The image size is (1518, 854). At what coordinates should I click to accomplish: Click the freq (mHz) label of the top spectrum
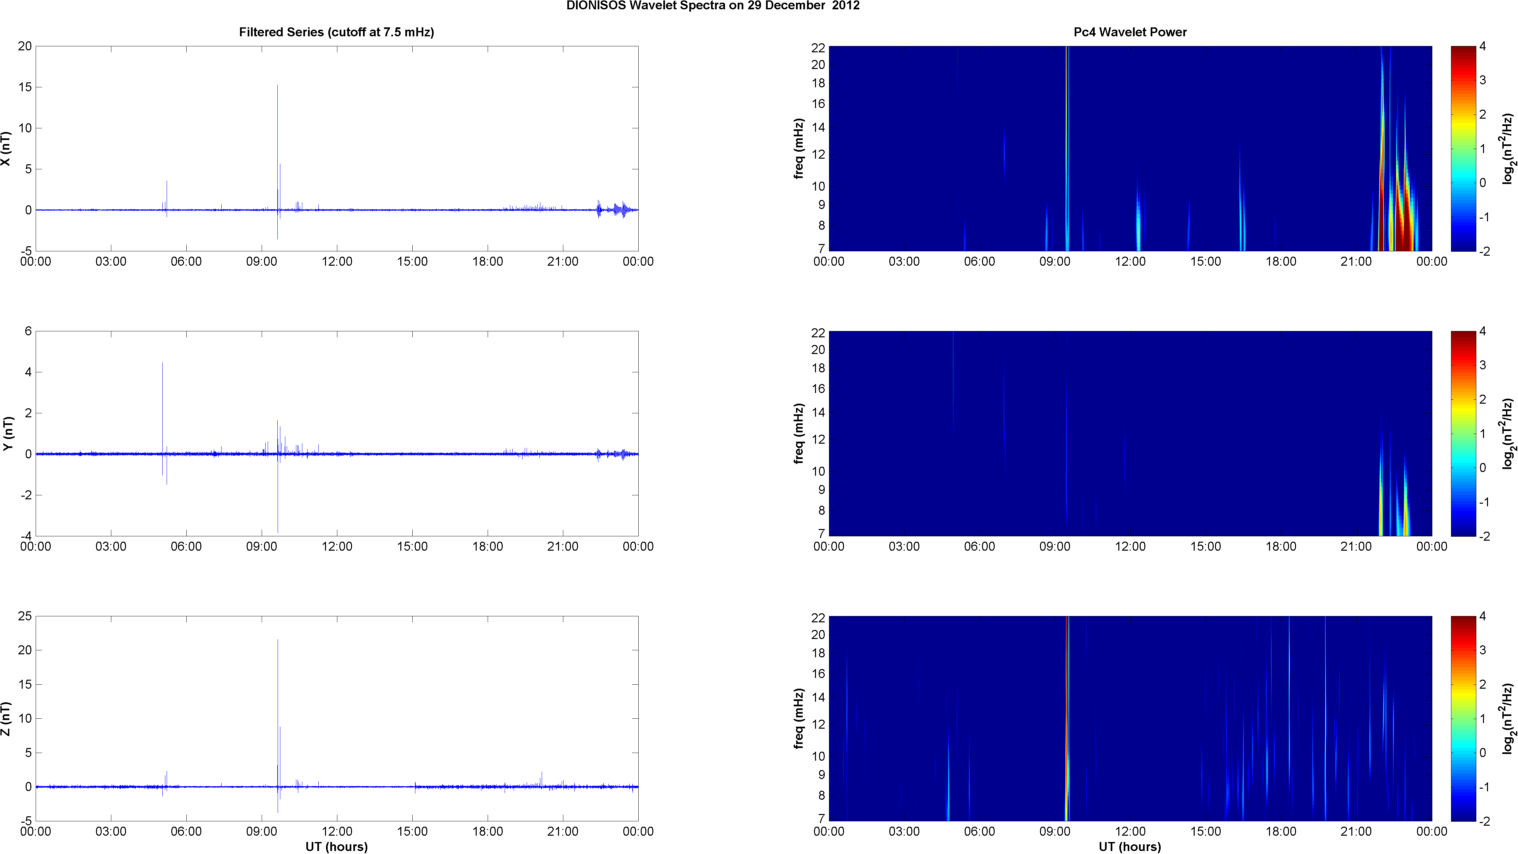point(799,149)
